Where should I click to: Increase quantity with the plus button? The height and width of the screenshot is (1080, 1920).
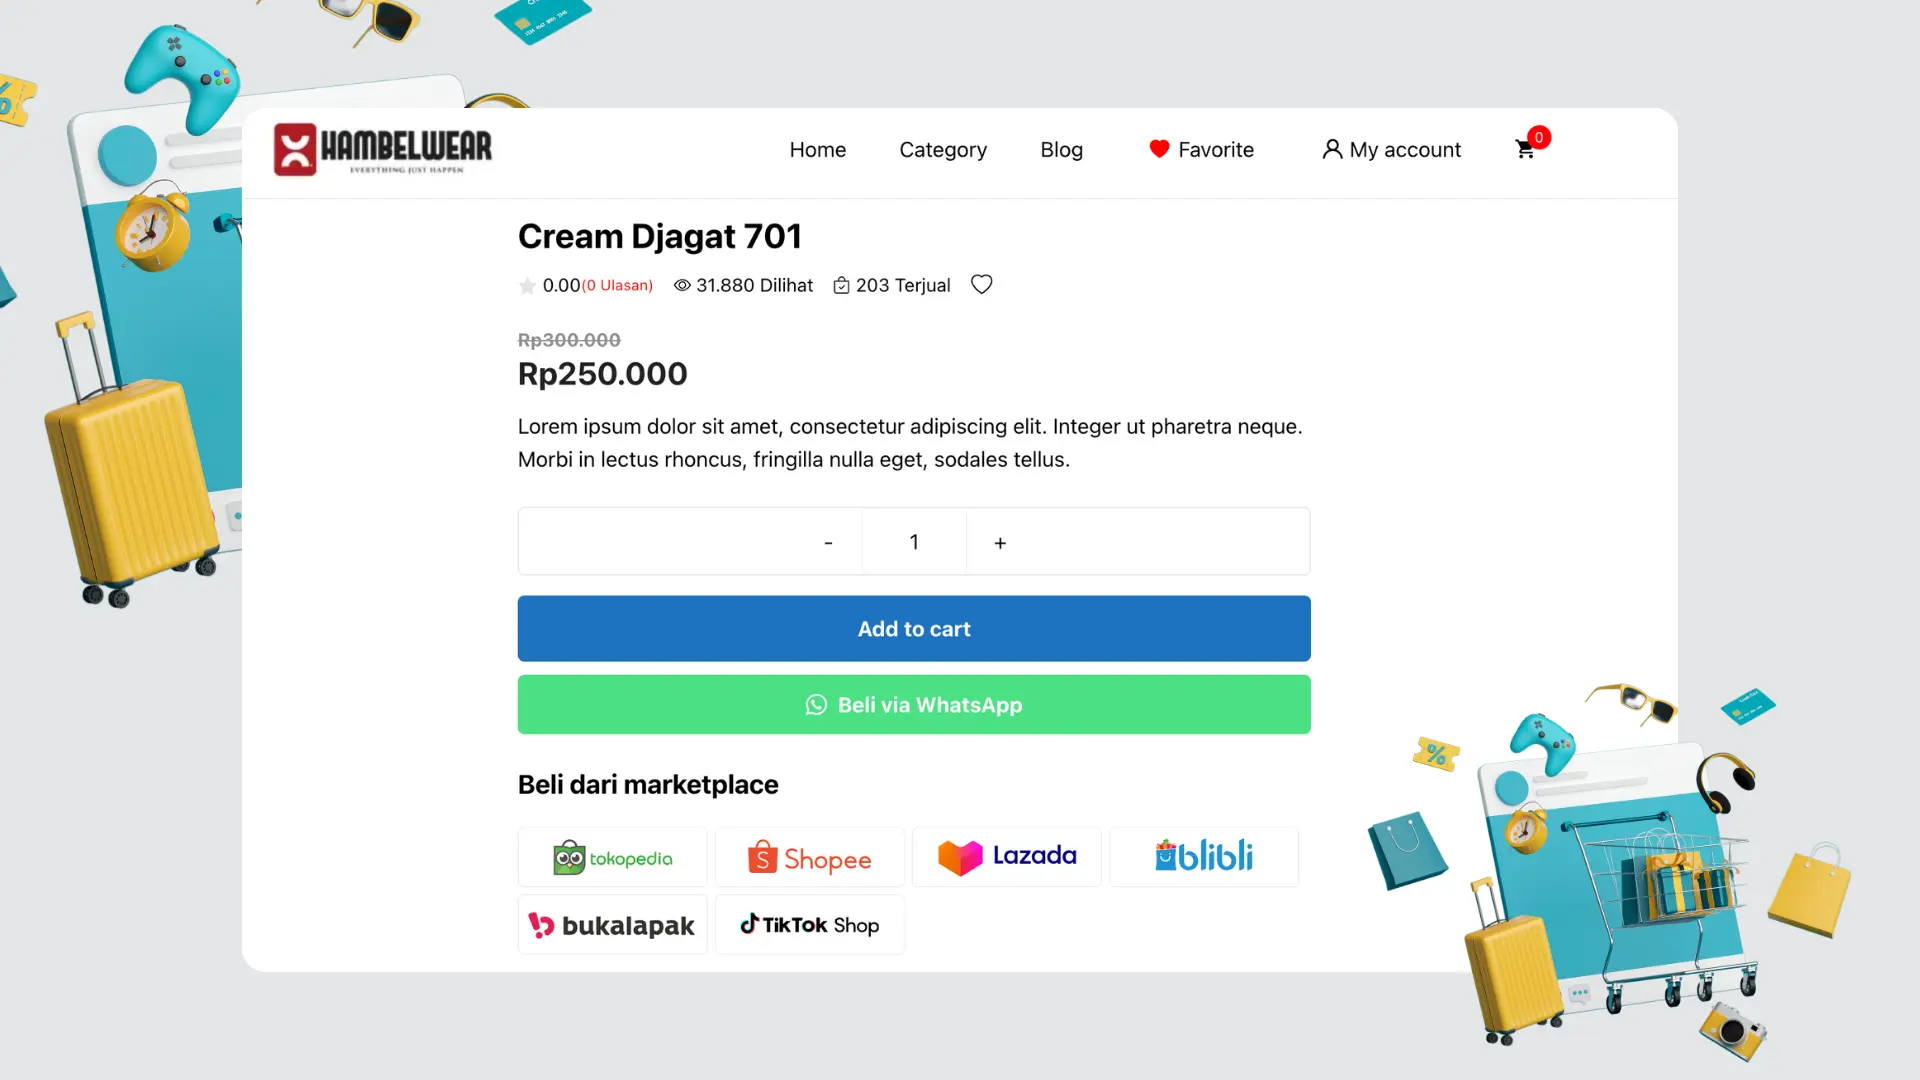(x=1000, y=543)
